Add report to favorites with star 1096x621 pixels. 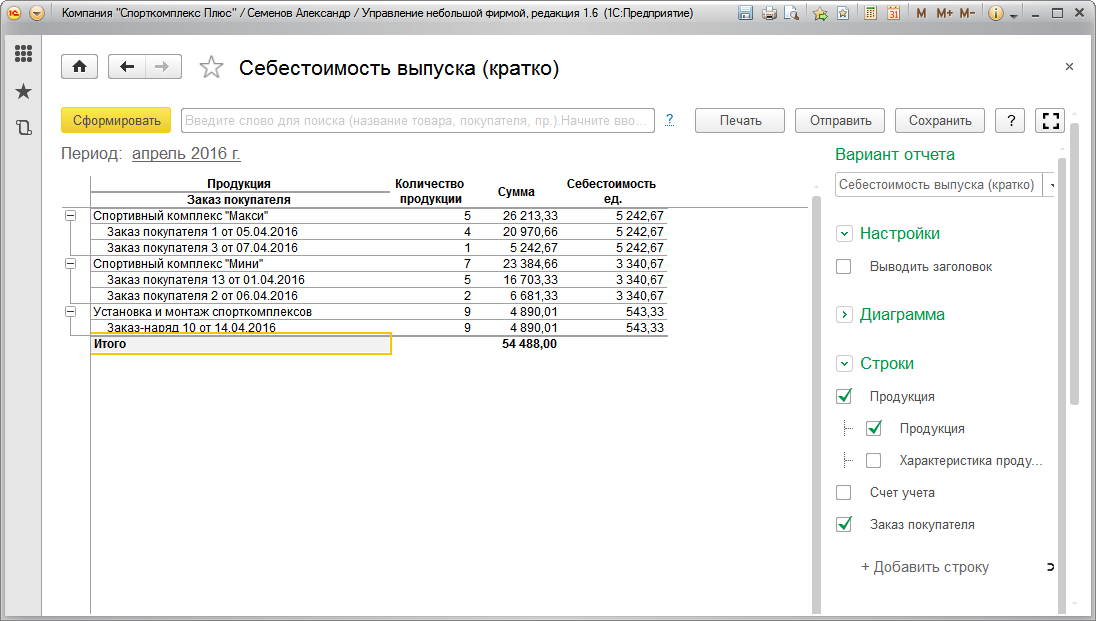[211, 68]
